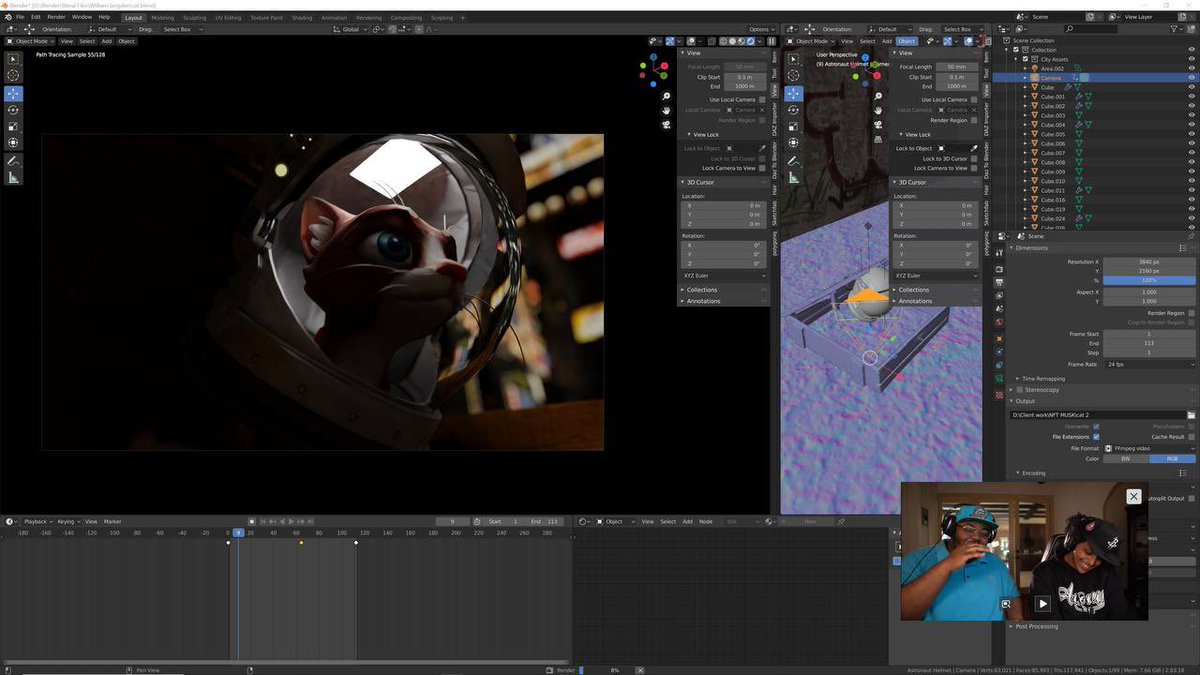This screenshot has width=1200, height=675.
Task: Enable Lock to 3D Cursor in right sidebar
Action: coord(974,158)
